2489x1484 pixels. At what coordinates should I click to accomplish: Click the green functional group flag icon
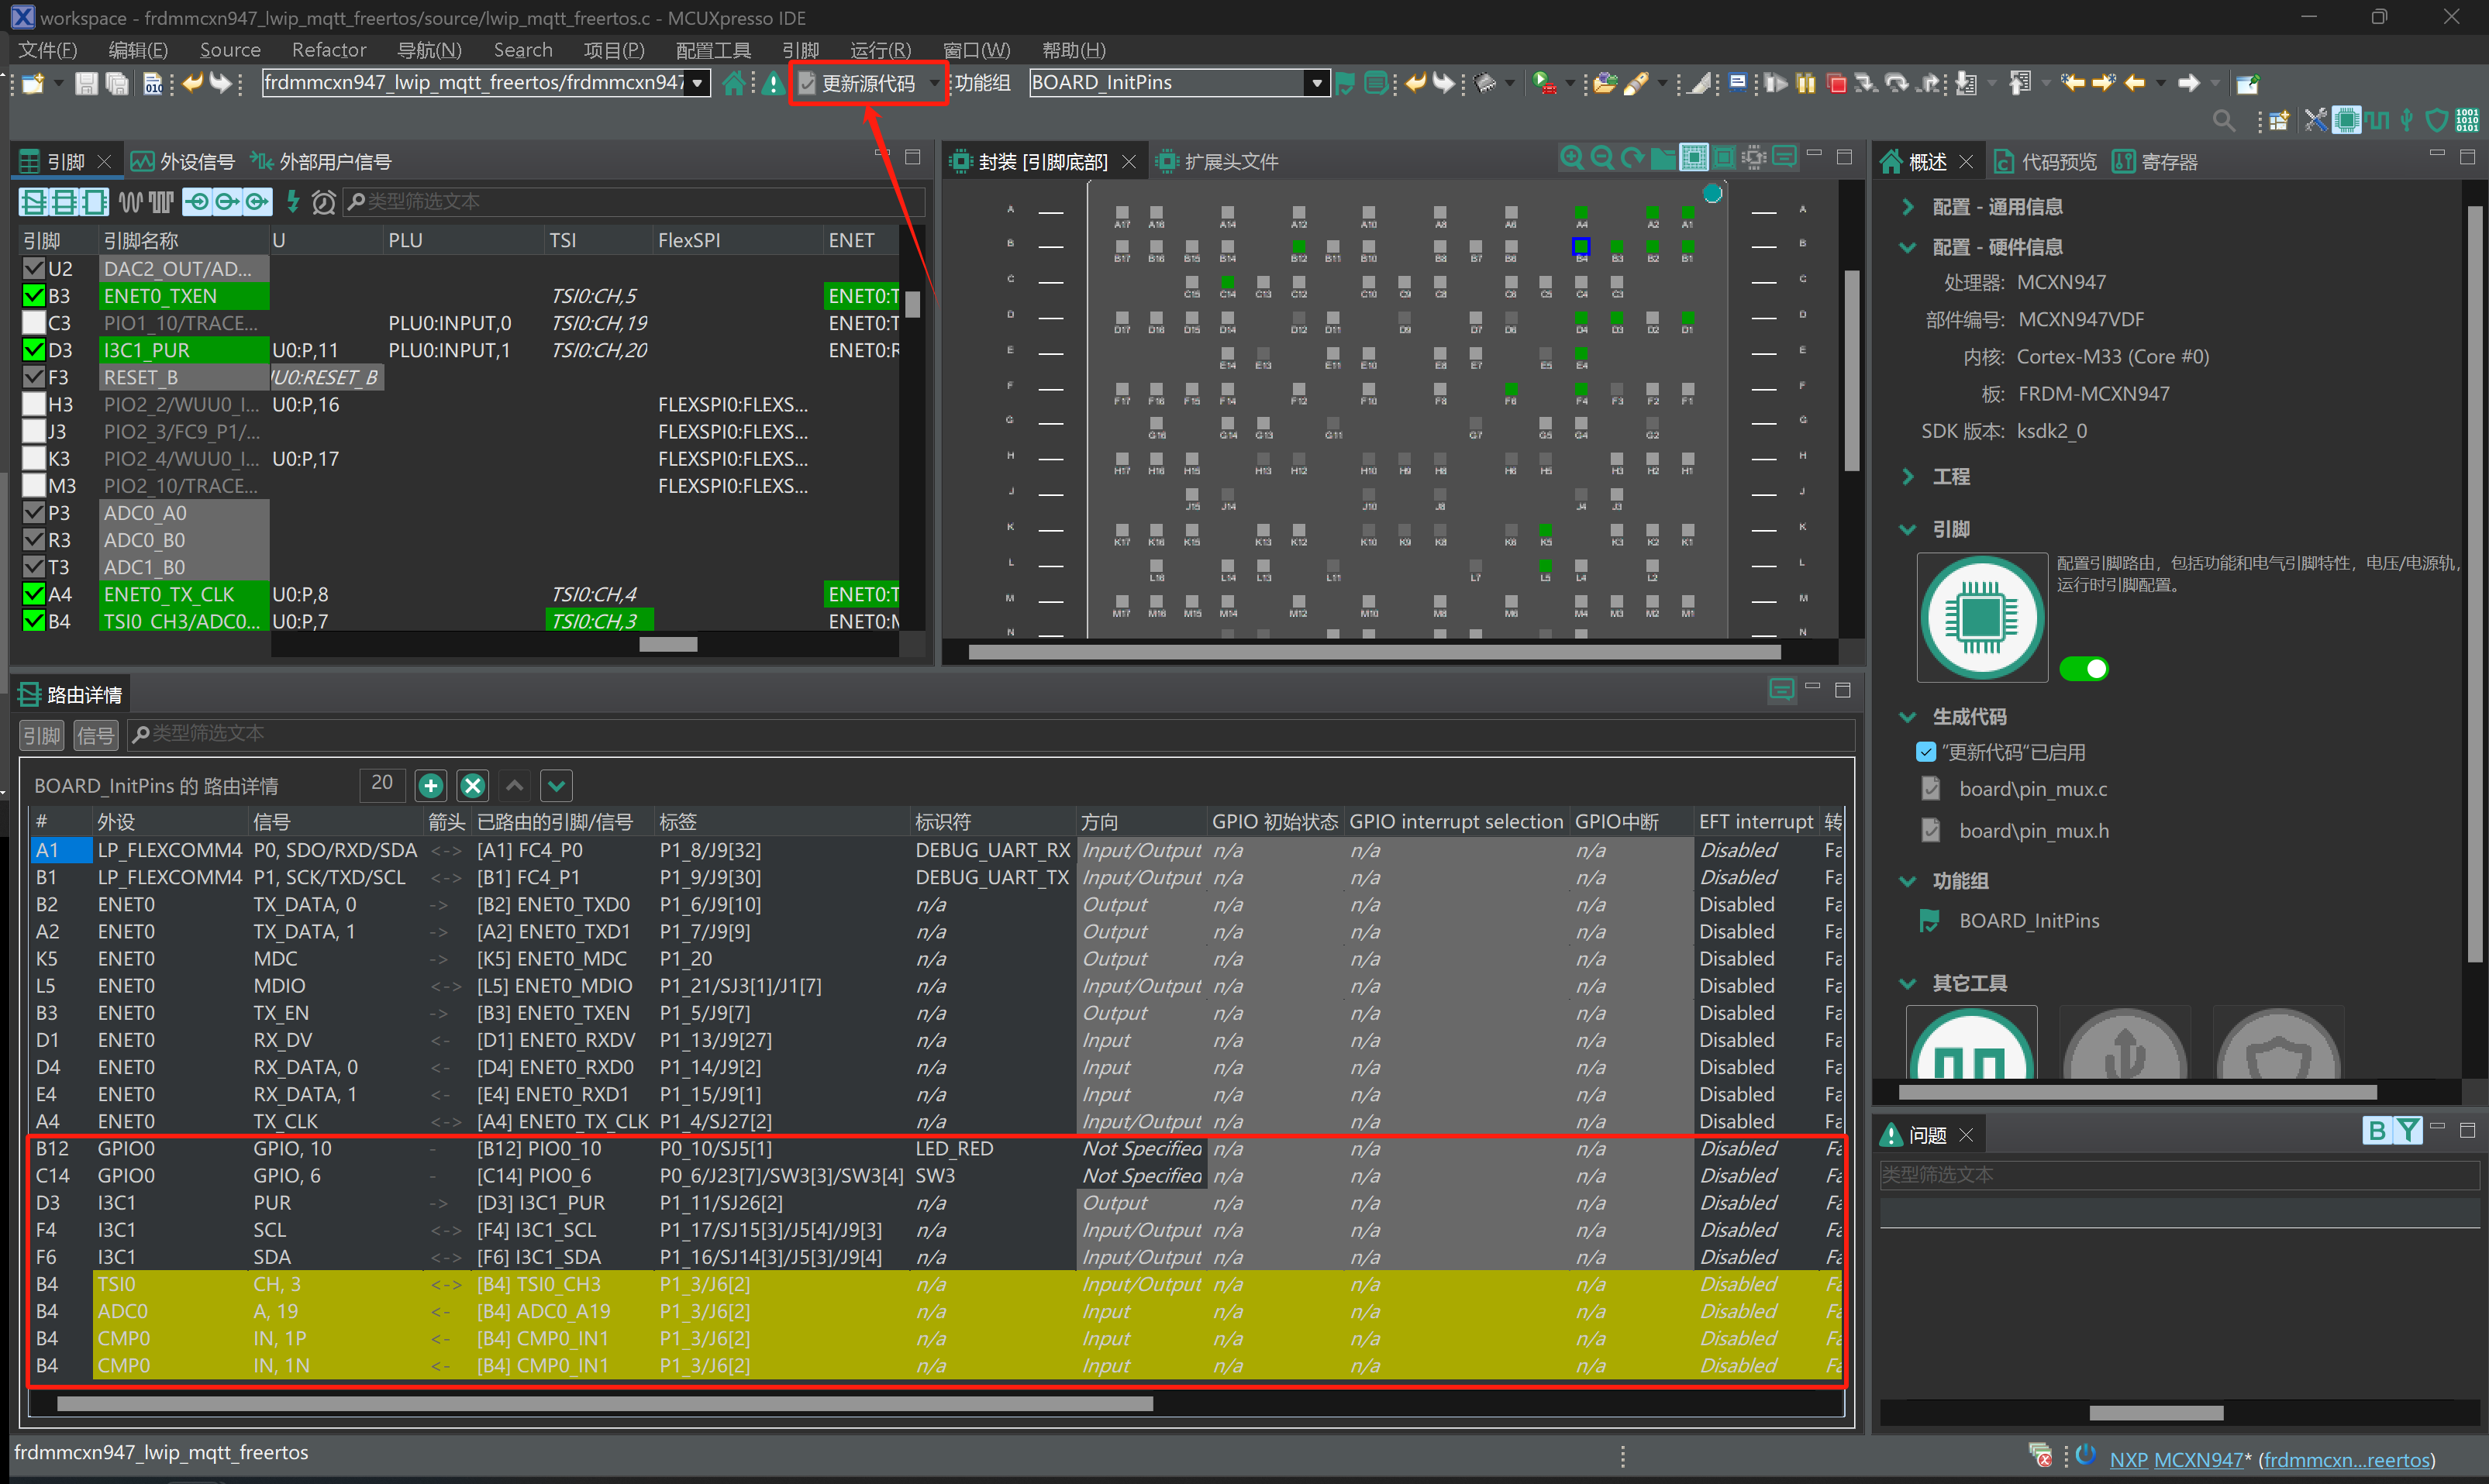point(1345,84)
